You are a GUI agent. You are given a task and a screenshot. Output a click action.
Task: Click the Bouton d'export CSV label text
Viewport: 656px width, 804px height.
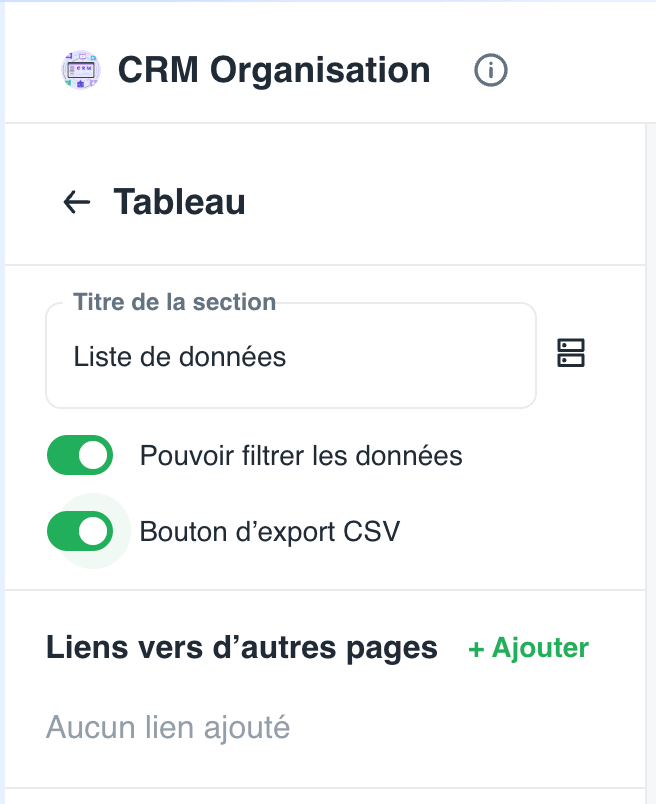pyautogui.click(x=269, y=532)
